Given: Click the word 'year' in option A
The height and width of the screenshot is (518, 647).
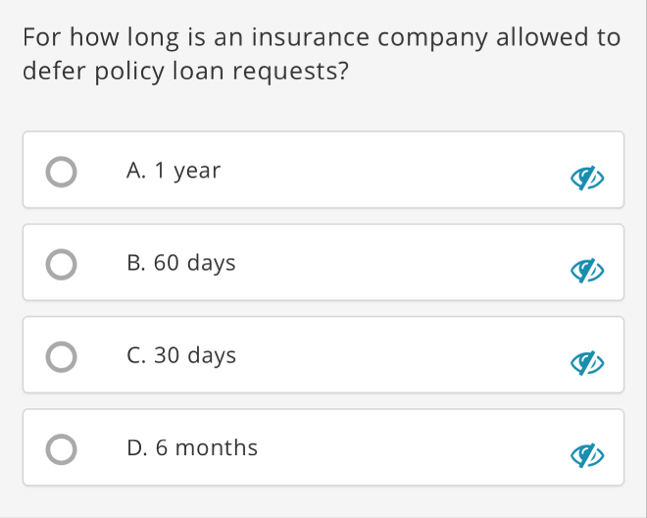Looking at the screenshot, I should point(197,172).
